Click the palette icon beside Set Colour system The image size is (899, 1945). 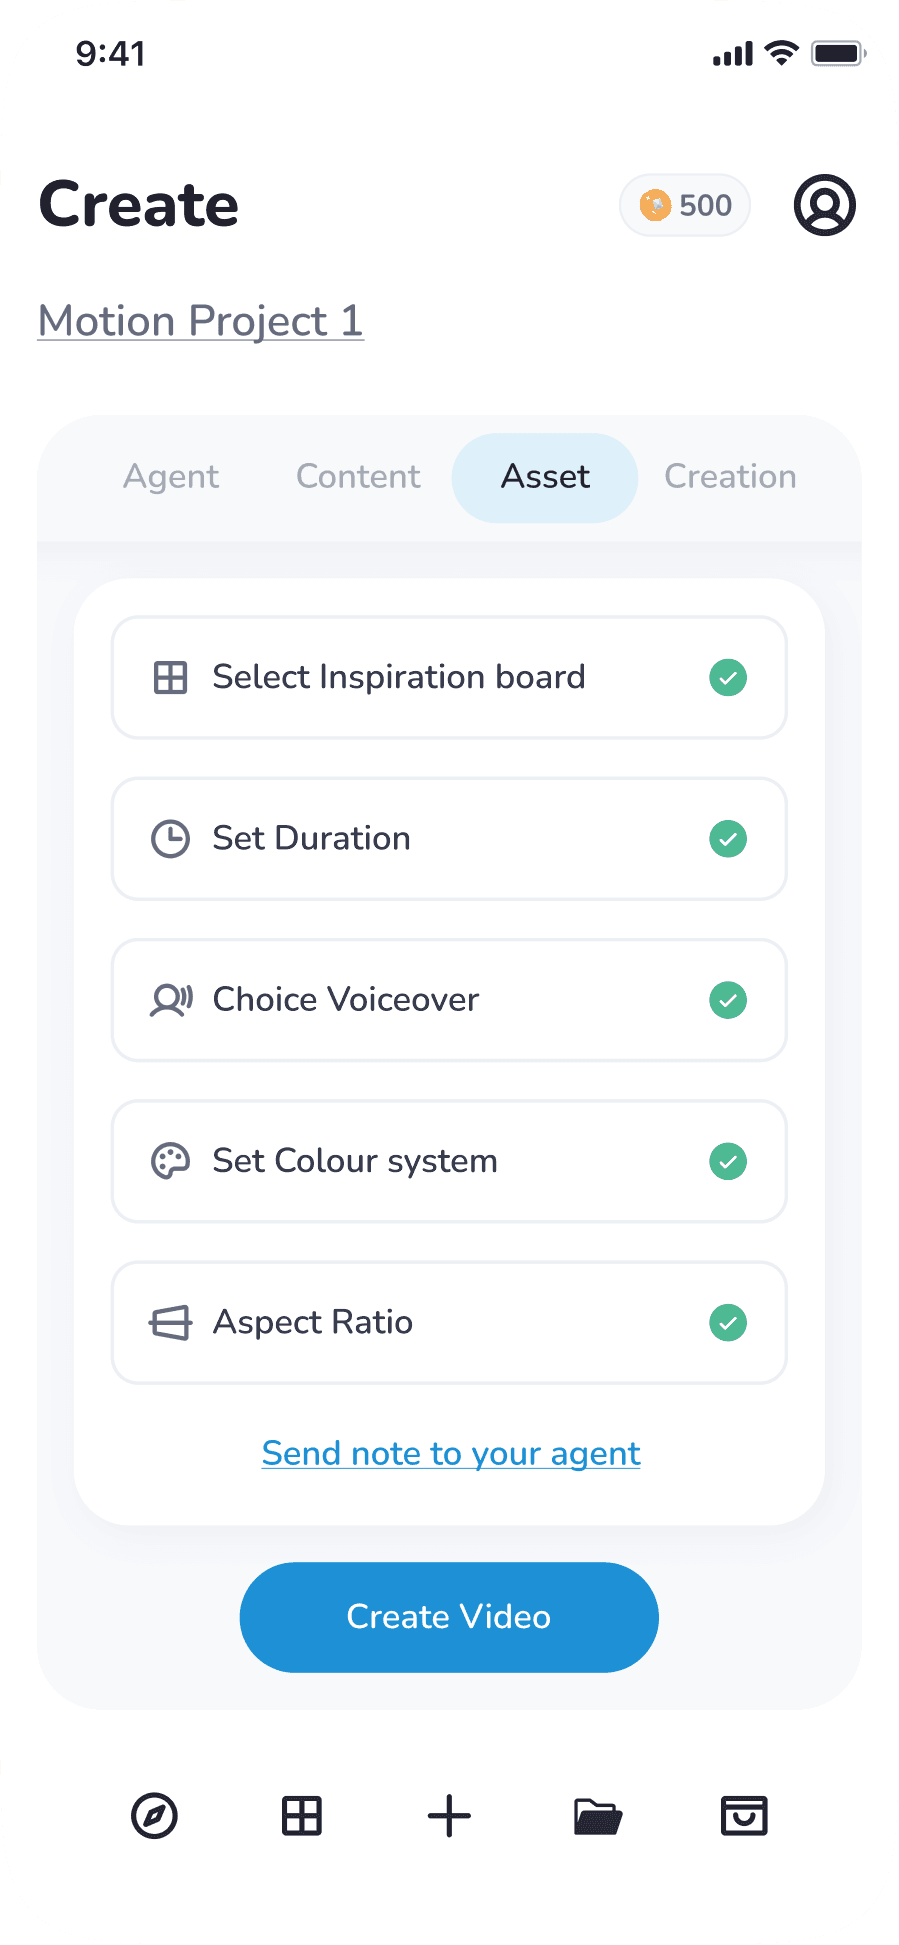[x=170, y=1161]
